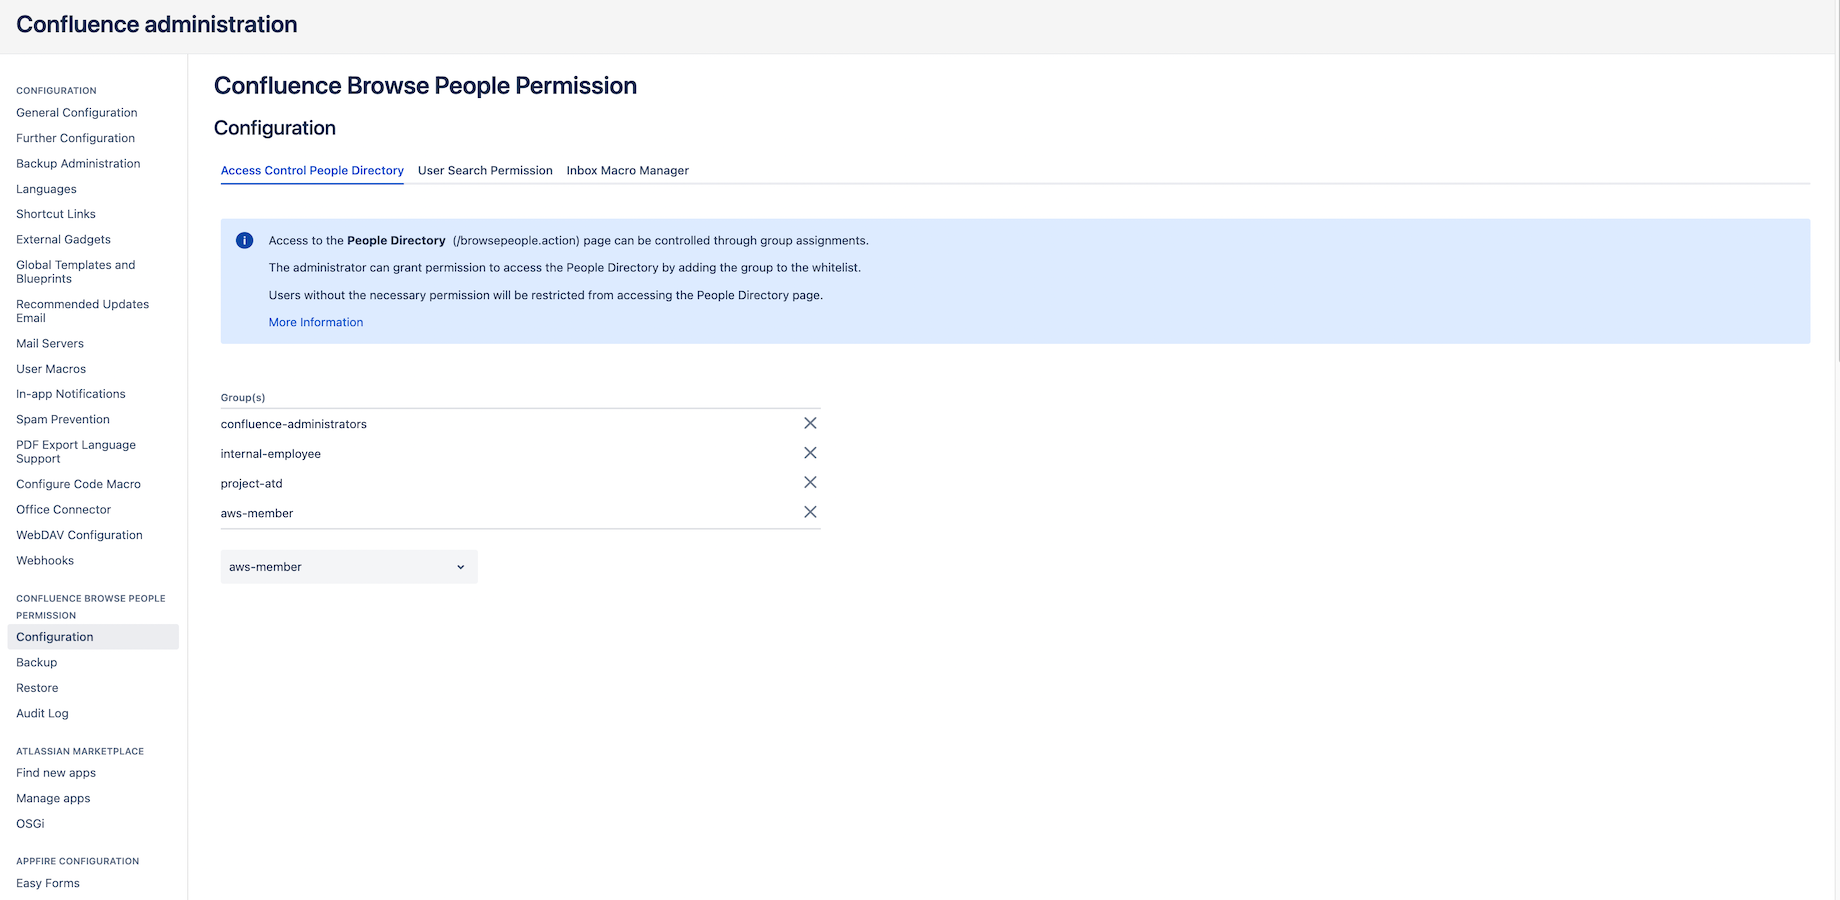Open WebDAV Configuration
1840x900 pixels.
tap(80, 535)
